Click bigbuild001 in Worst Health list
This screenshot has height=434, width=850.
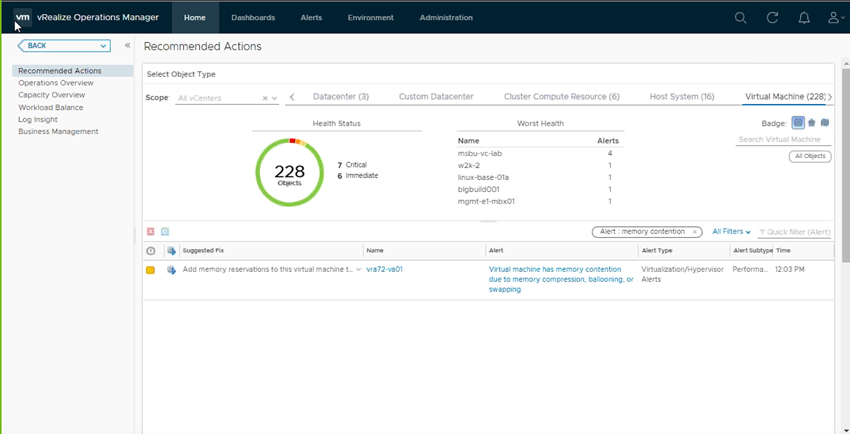[479, 189]
